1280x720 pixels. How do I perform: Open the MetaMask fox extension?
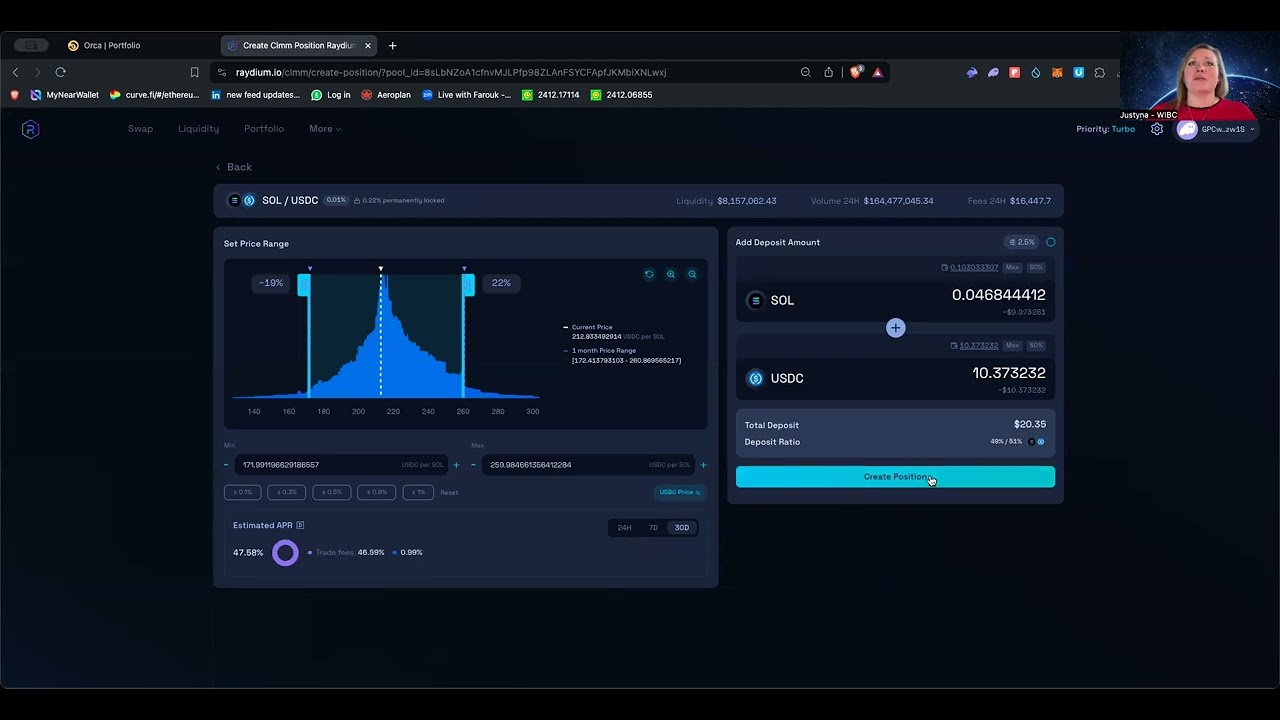pyautogui.click(x=1057, y=72)
